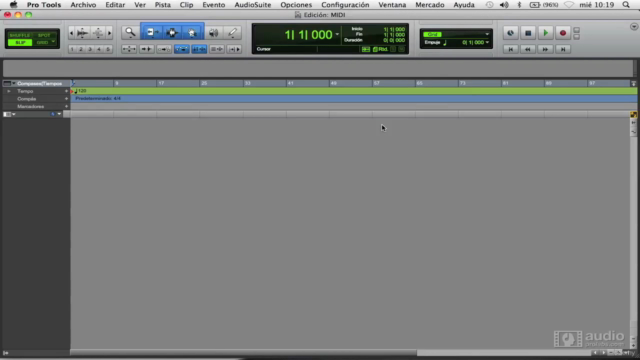Open Edit window toolbar menu arrow
640x360 pixels.
(x=633, y=27)
